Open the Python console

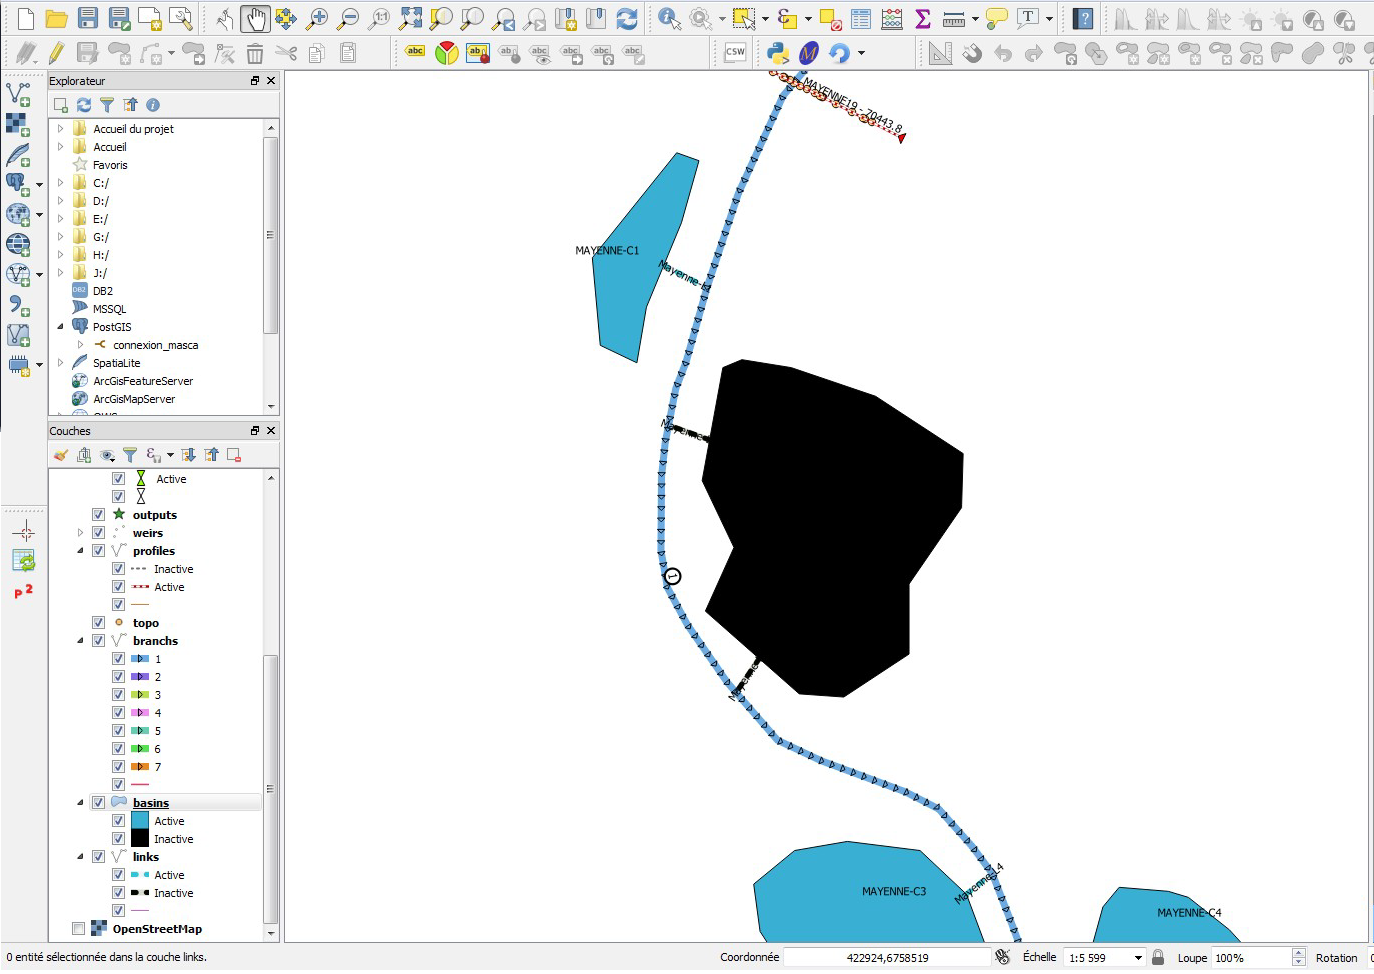coord(777,52)
